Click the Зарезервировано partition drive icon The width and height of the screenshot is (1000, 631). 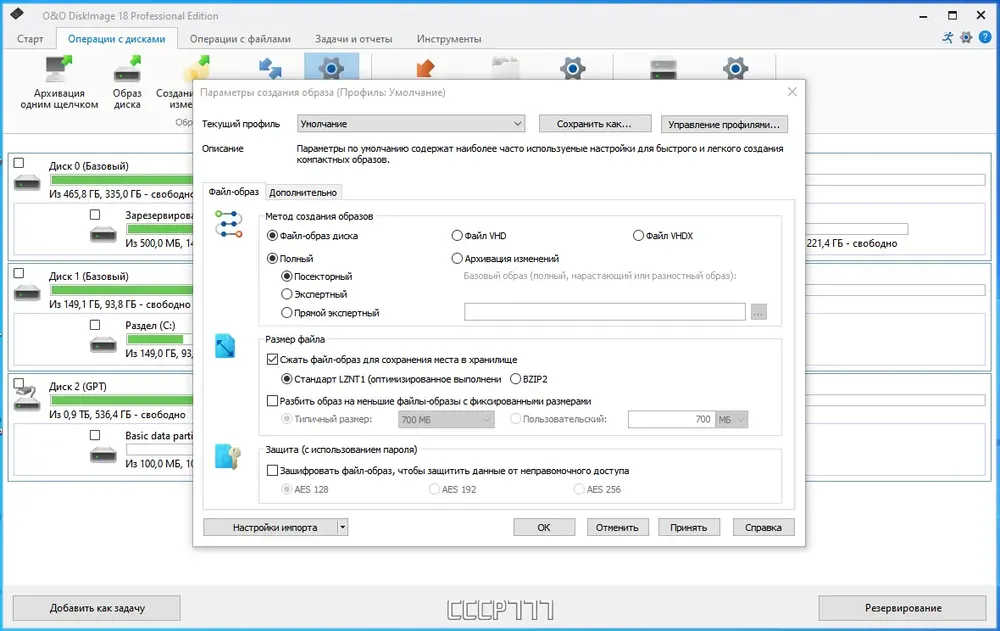point(103,235)
